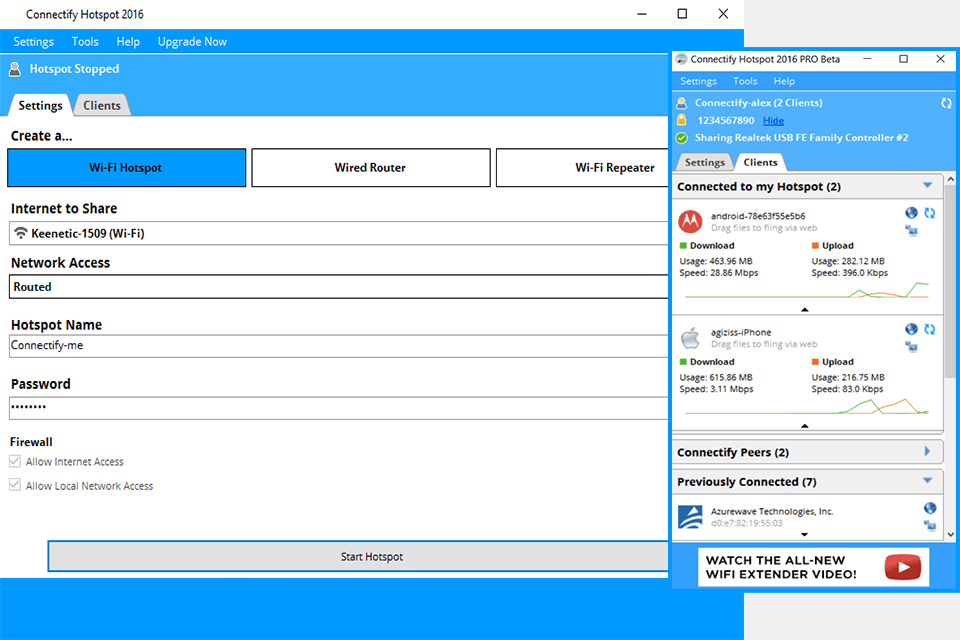
Task: Switch to Settings tab in PRO Beta window
Action: click(x=704, y=162)
